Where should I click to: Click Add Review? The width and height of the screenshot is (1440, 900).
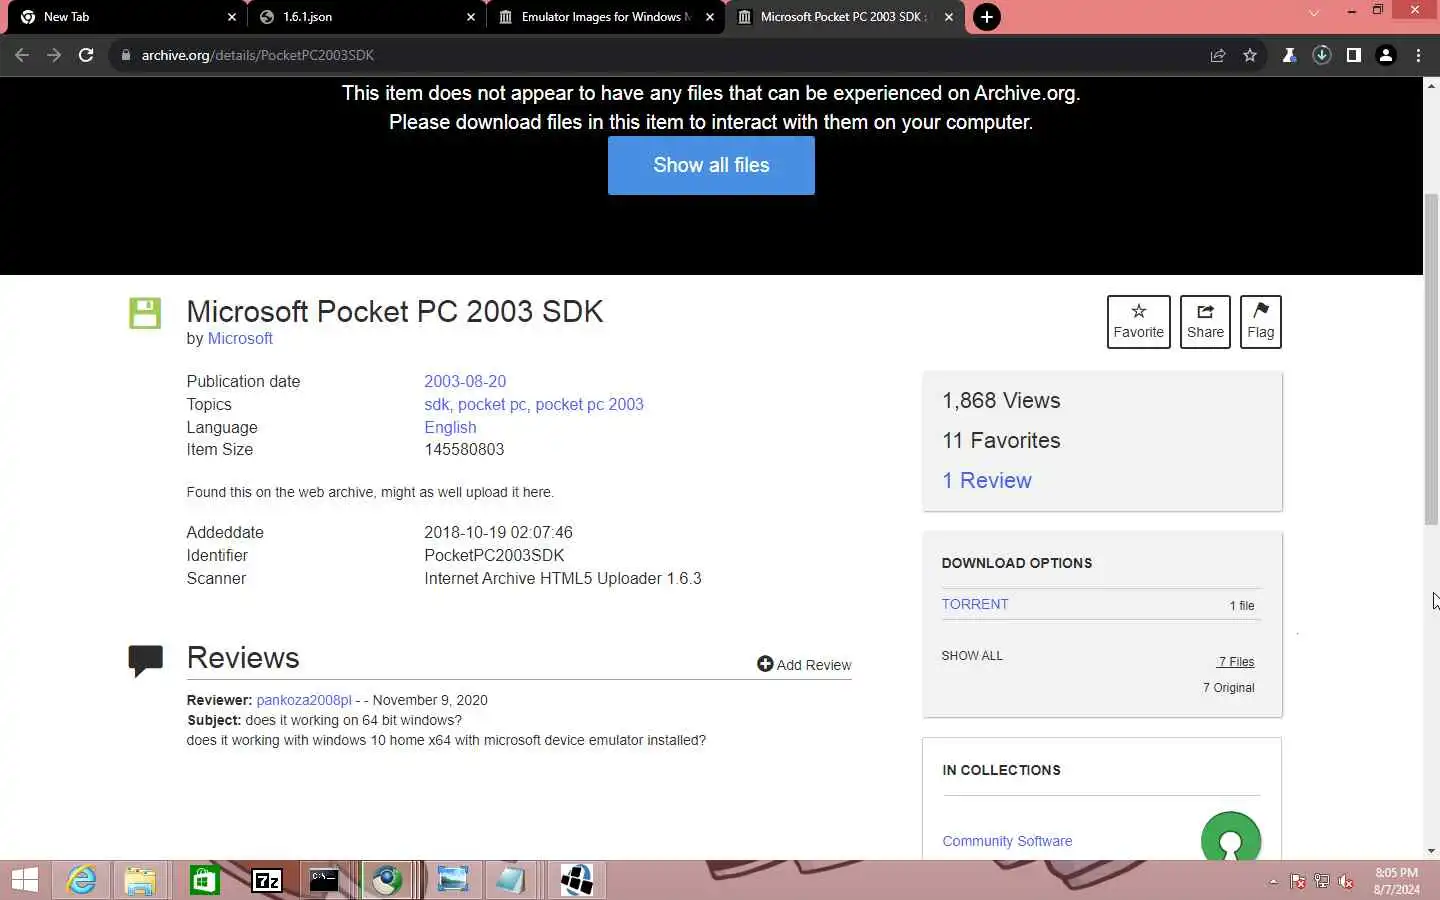804,665
